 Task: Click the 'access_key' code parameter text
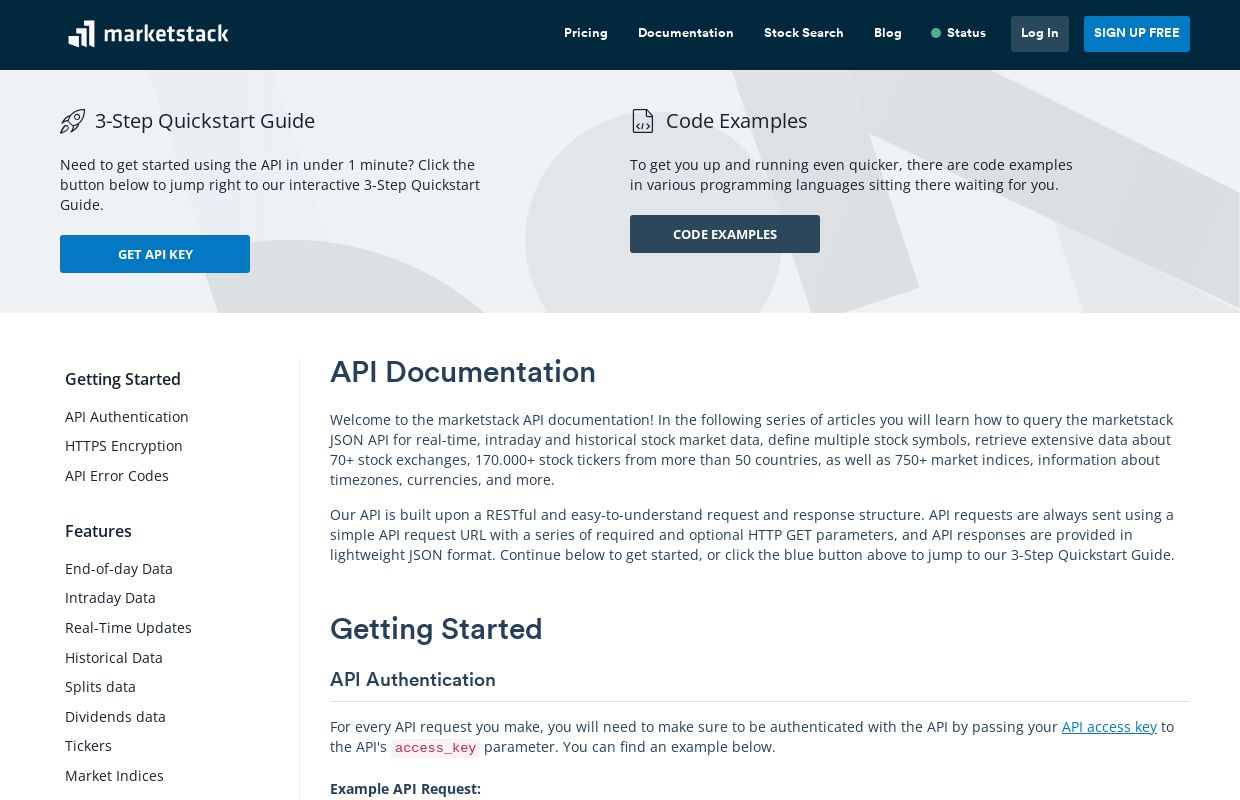[435, 748]
